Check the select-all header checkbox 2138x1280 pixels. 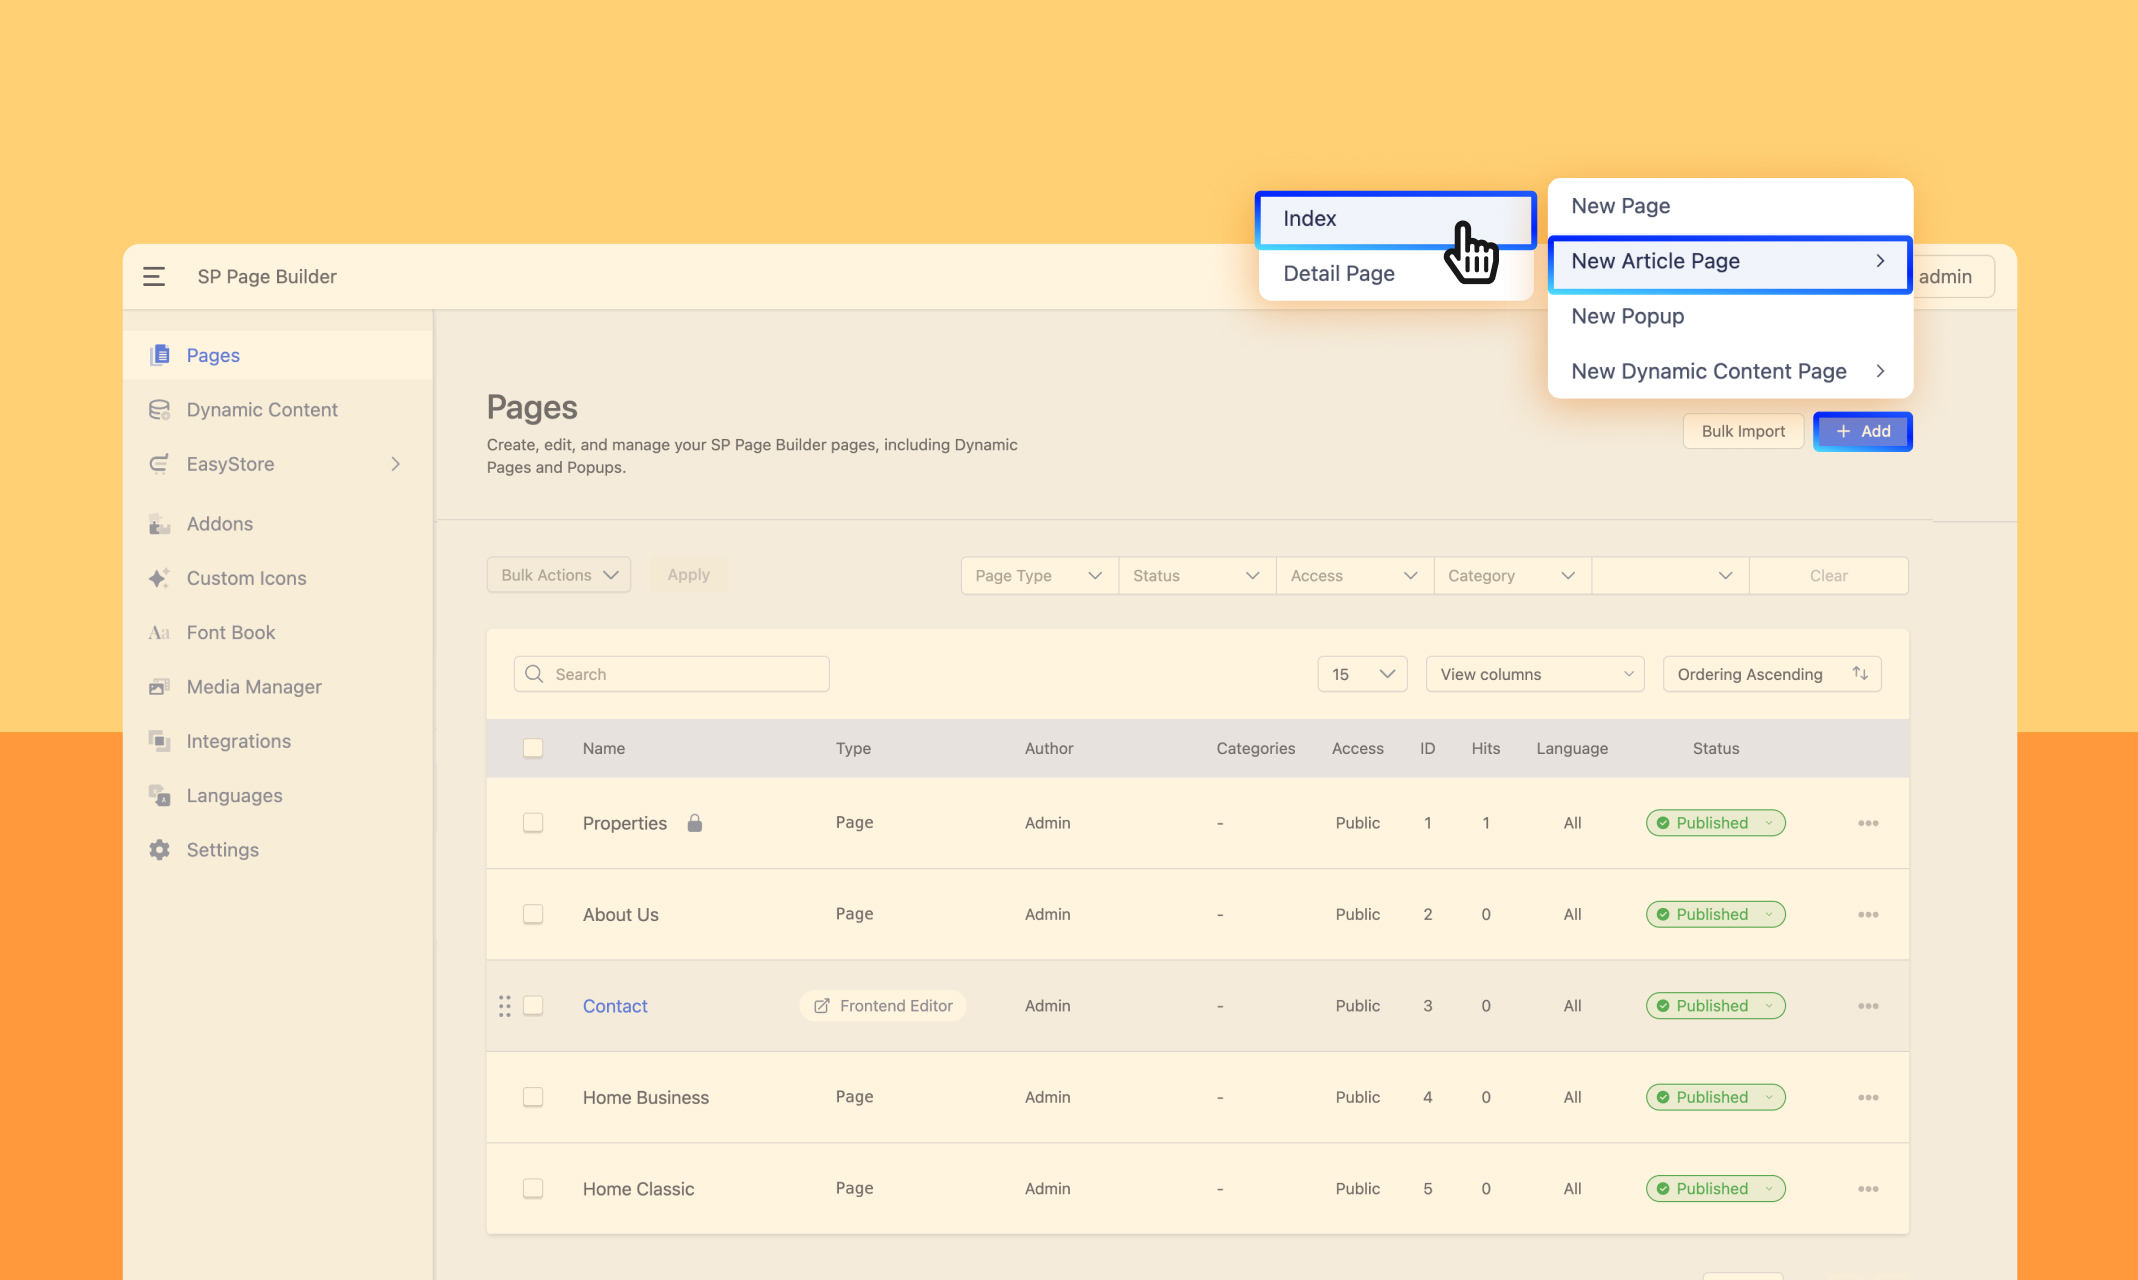533,748
